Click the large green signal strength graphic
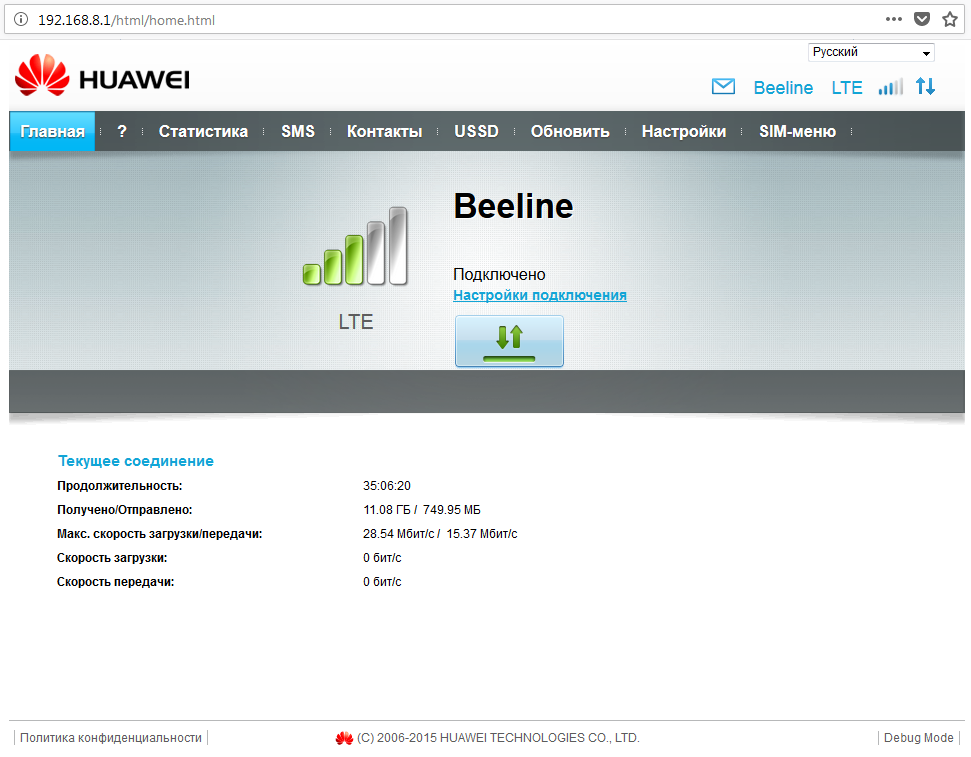The height and width of the screenshot is (757, 971). pos(355,248)
